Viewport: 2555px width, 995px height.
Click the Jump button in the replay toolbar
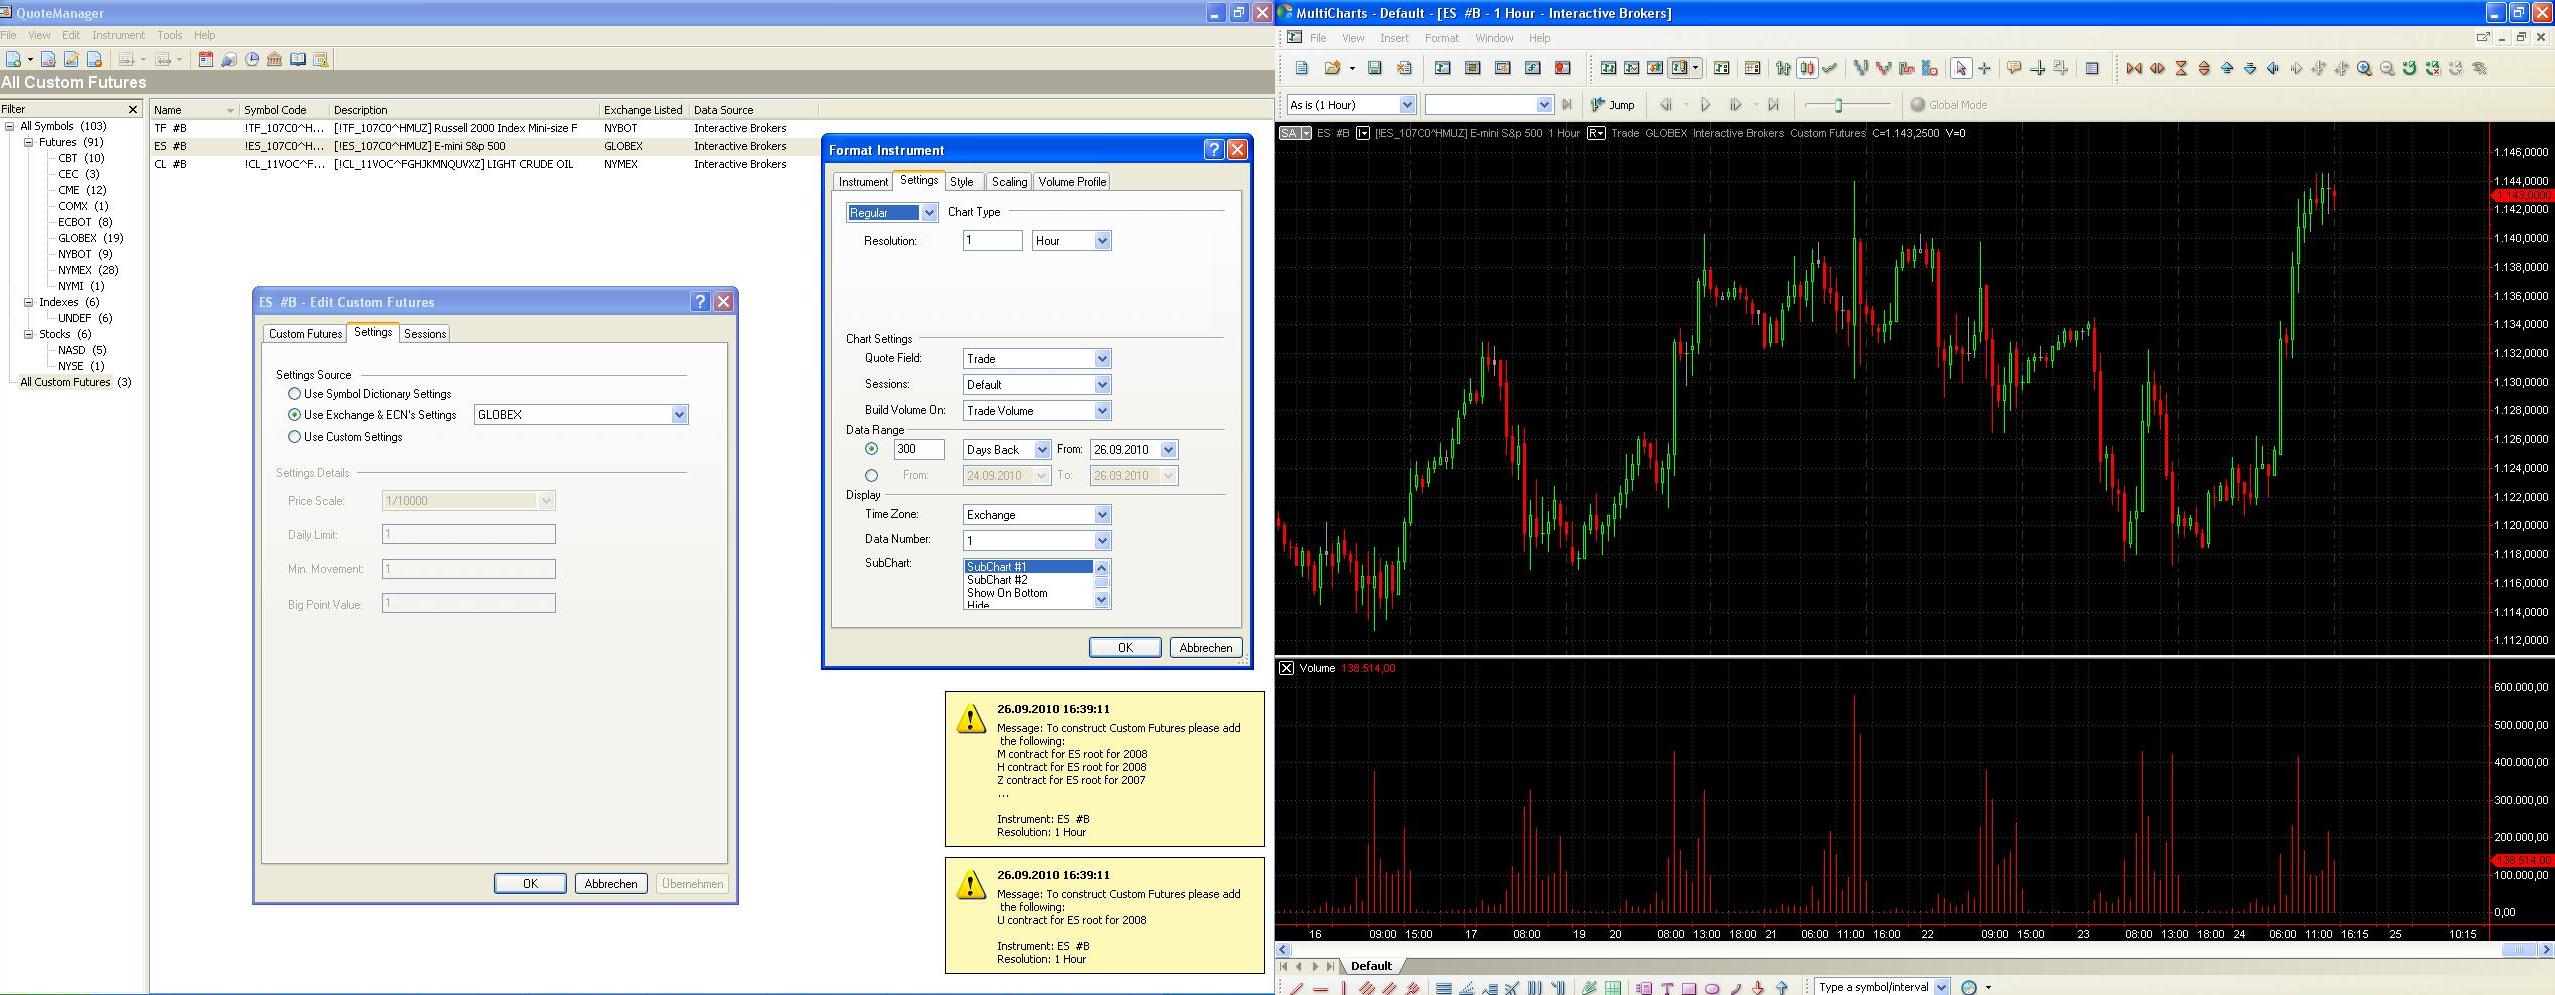1613,105
